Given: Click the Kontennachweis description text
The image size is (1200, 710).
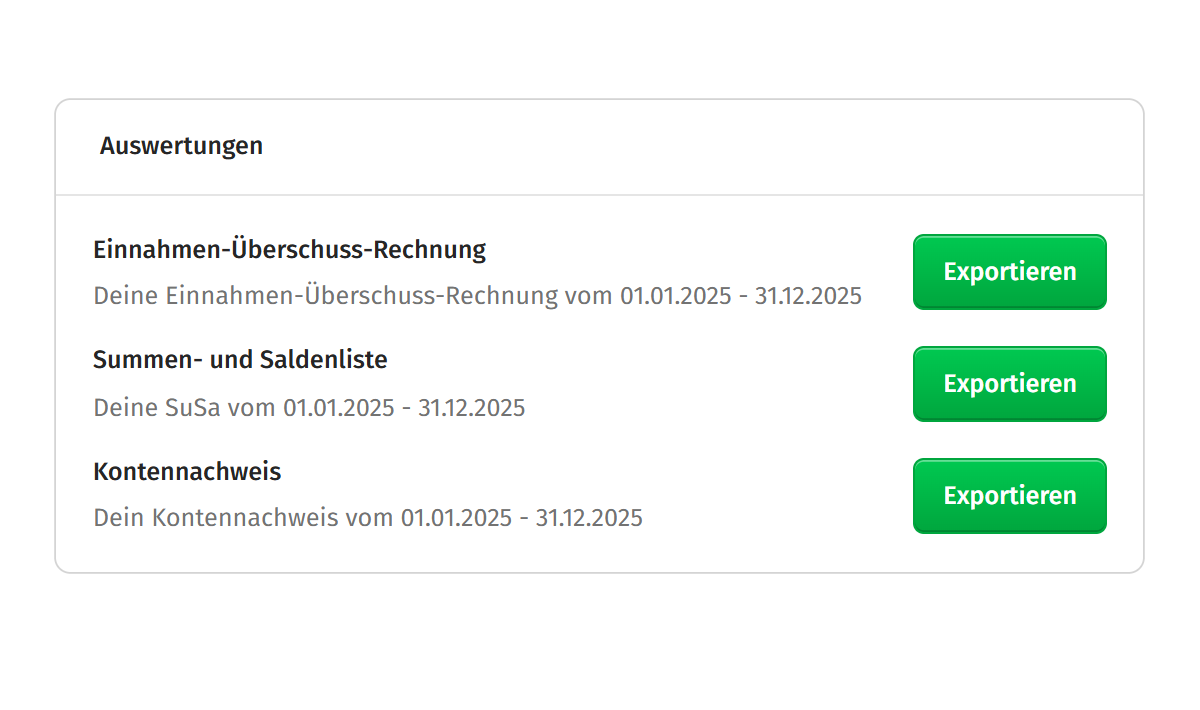Looking at the screenshot, I should coord(367,518).
